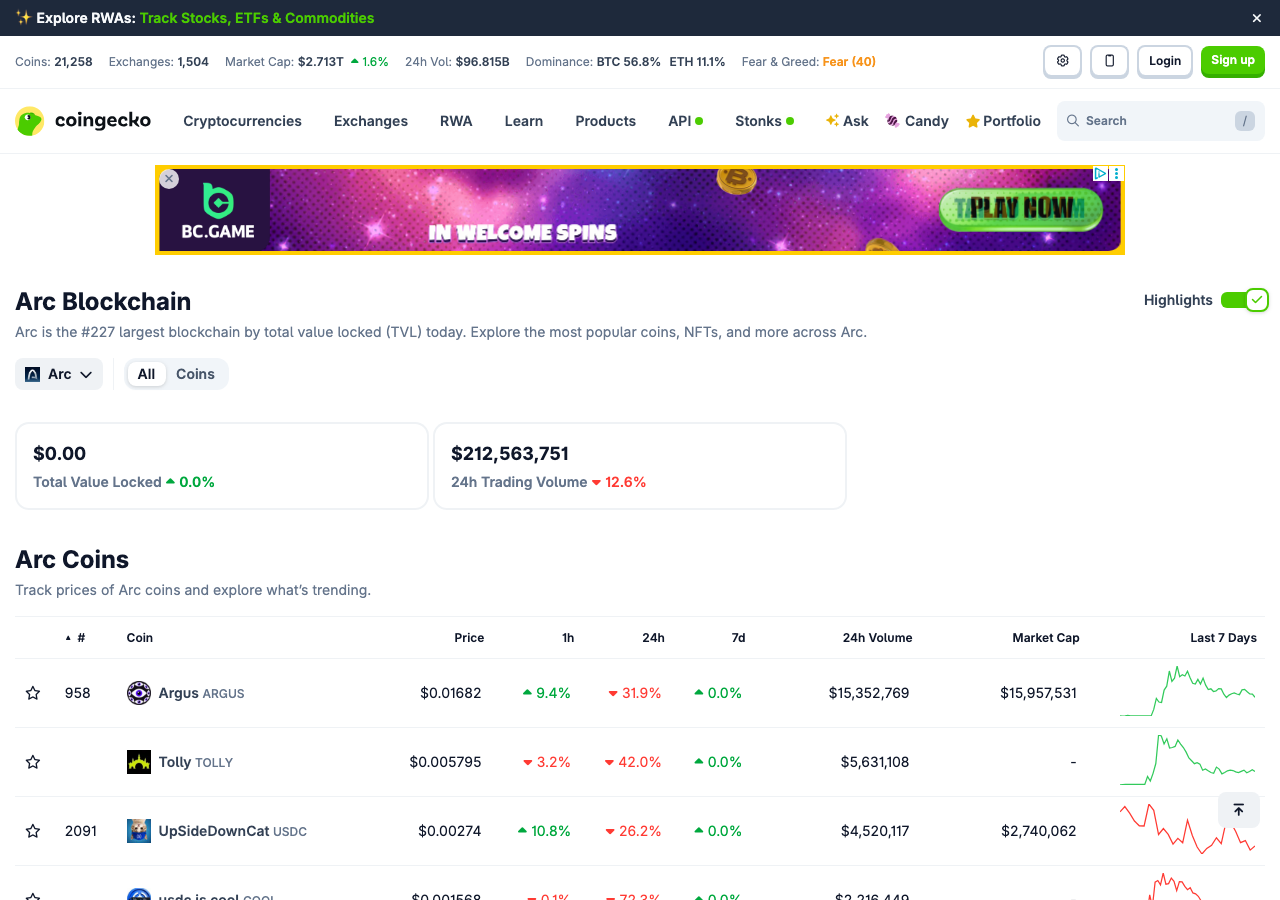1280x900 pixels.
Task: Click the BC.GAME Play Now ad button
Action: tap(1021, 208)
